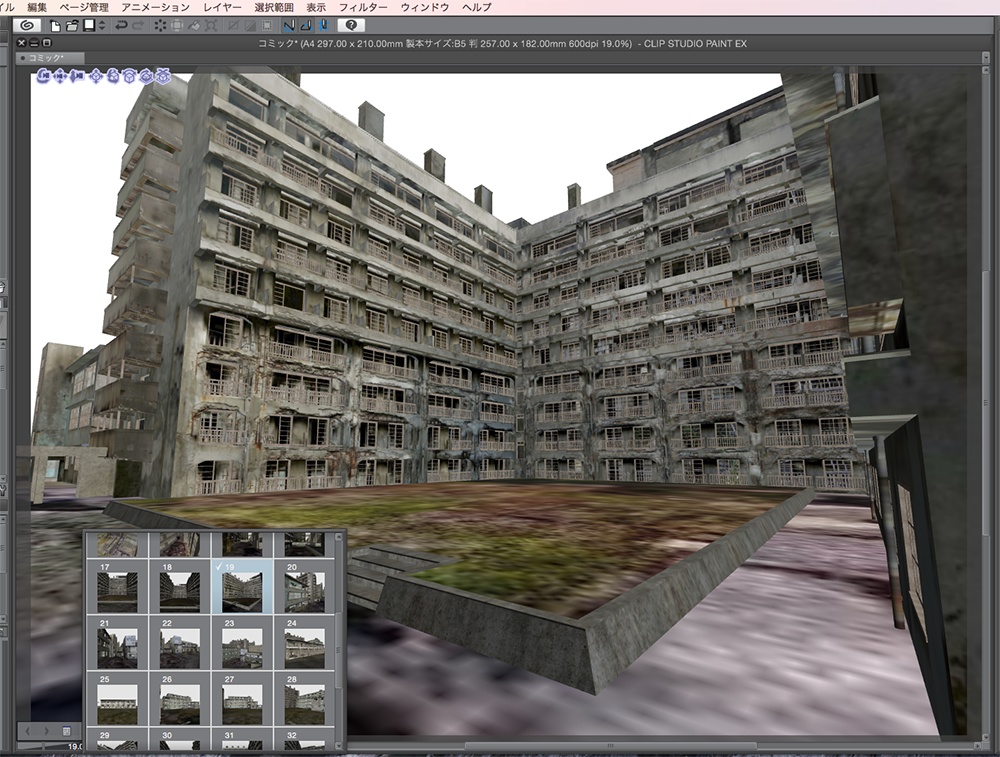The height and width of the screenshot is (757, 1000).
Task: Open the 編集 menu
Action: (37, 7)
